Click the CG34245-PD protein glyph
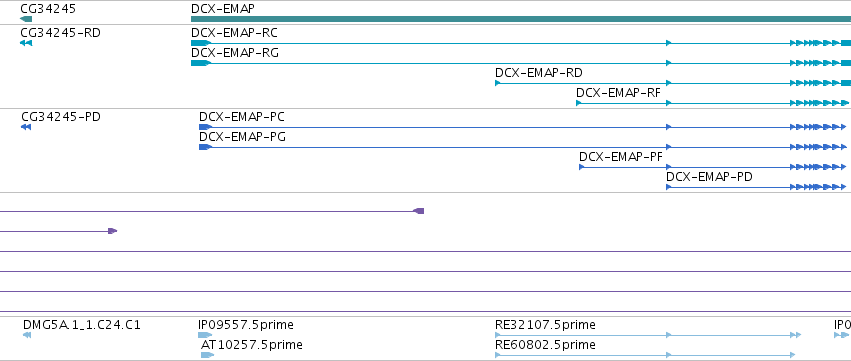Viewport: 851px width, 361px height. pos(26,127)
